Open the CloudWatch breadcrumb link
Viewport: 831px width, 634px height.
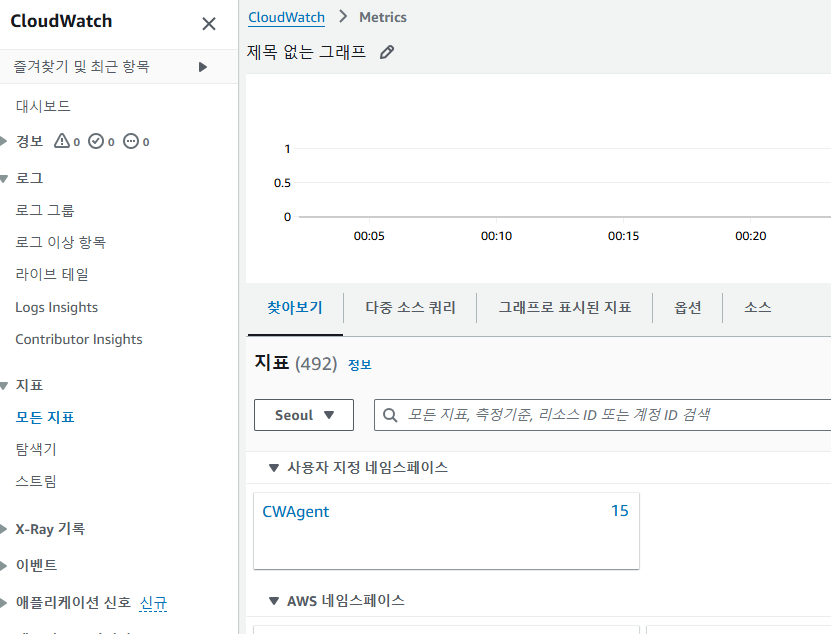[286, 17]
